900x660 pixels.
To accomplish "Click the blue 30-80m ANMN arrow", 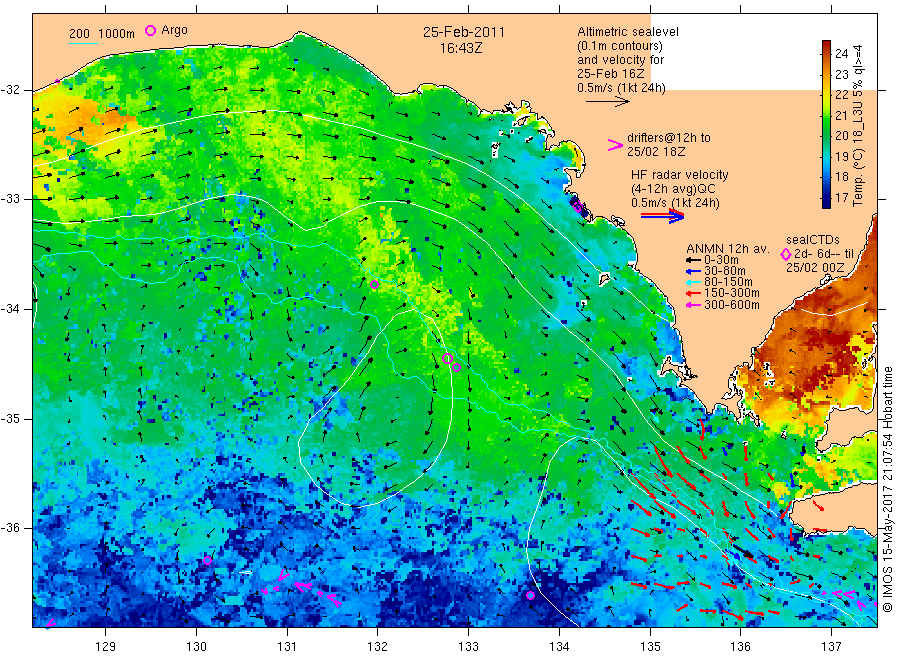I will (693, 271).
